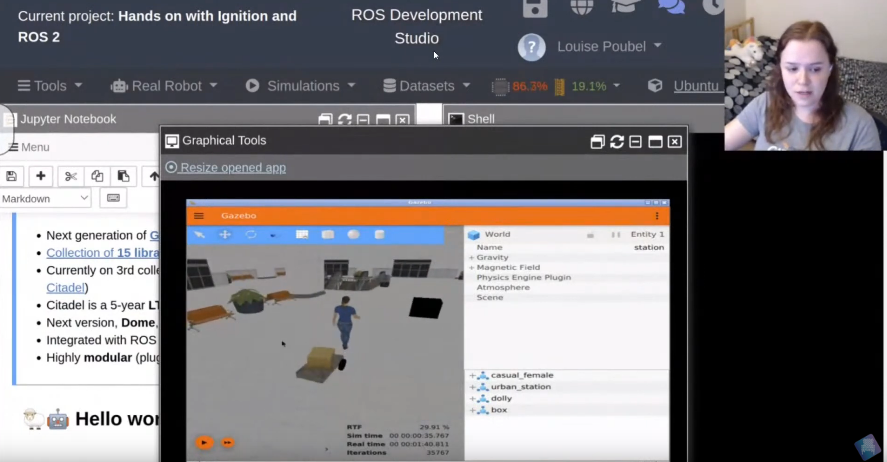Select the box tree item
887x462 pixels.
(x=499, y=410)
